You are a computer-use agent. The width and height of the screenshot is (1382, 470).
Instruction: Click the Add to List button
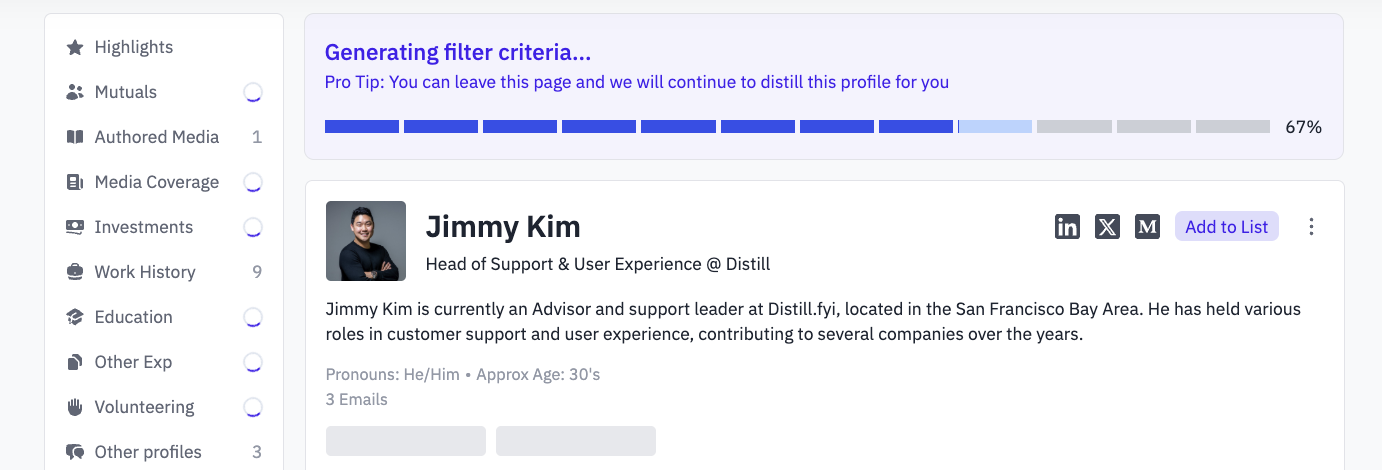click(1226, 227)
